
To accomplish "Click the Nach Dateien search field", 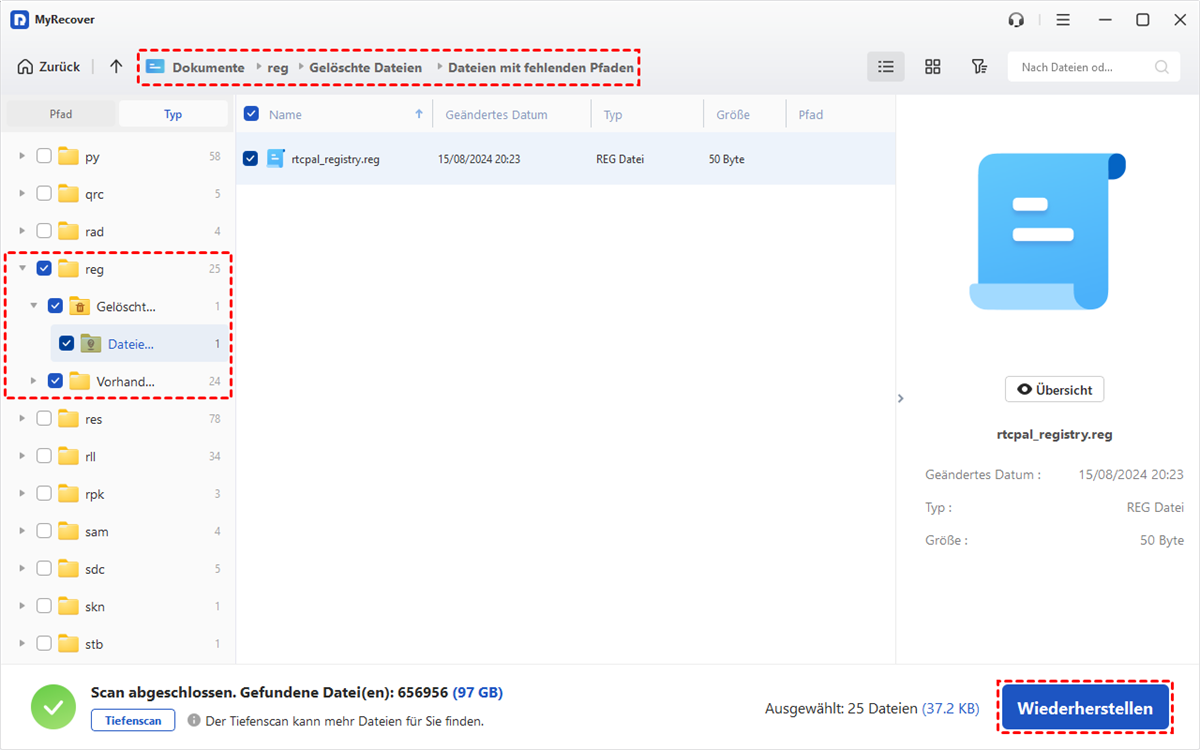I will coord(1080,68).
